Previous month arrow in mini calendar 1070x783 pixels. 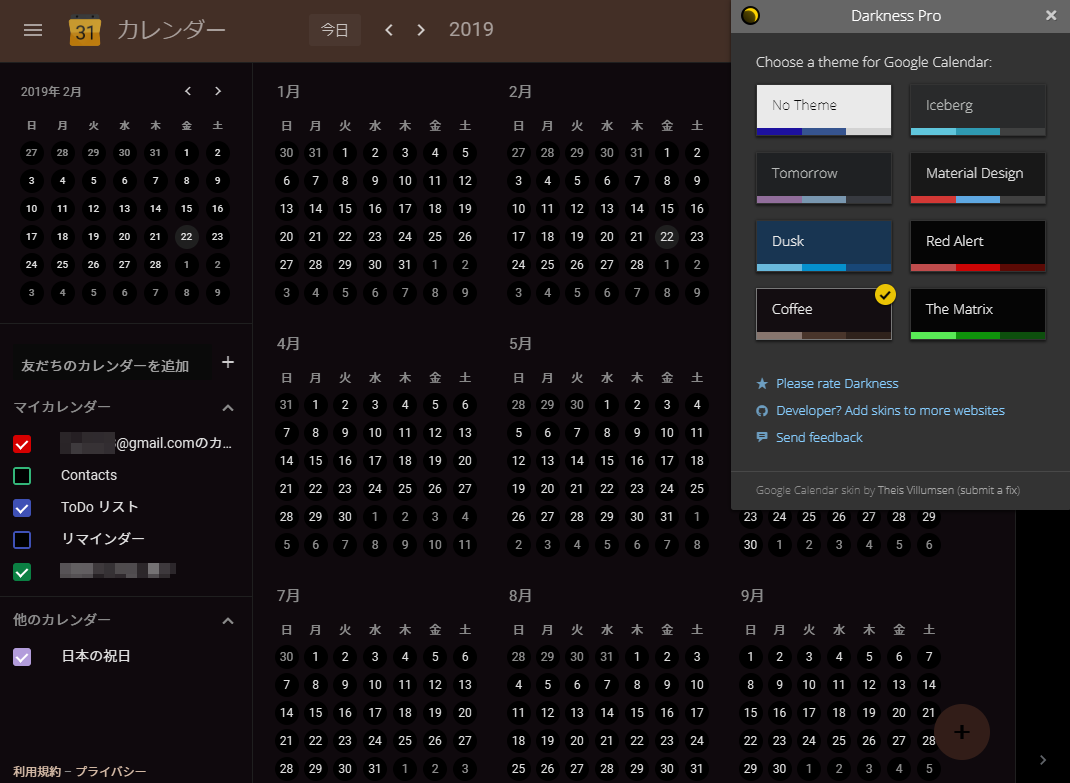pyautogui.click(x=188, y=91)
